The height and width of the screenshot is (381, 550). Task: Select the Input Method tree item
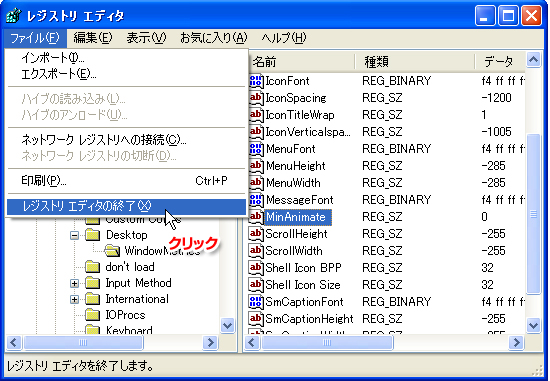(x=138, y=283)
